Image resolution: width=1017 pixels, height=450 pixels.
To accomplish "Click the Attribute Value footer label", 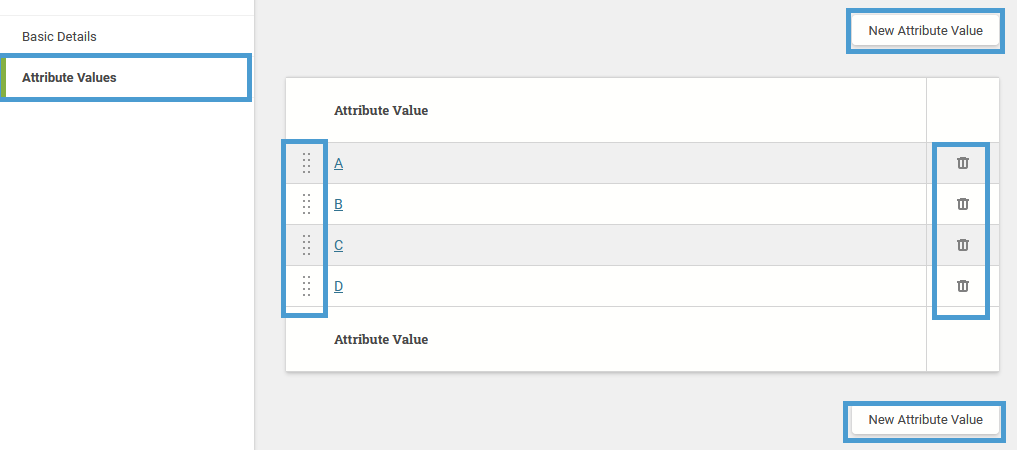I will (x=381, y=339).
